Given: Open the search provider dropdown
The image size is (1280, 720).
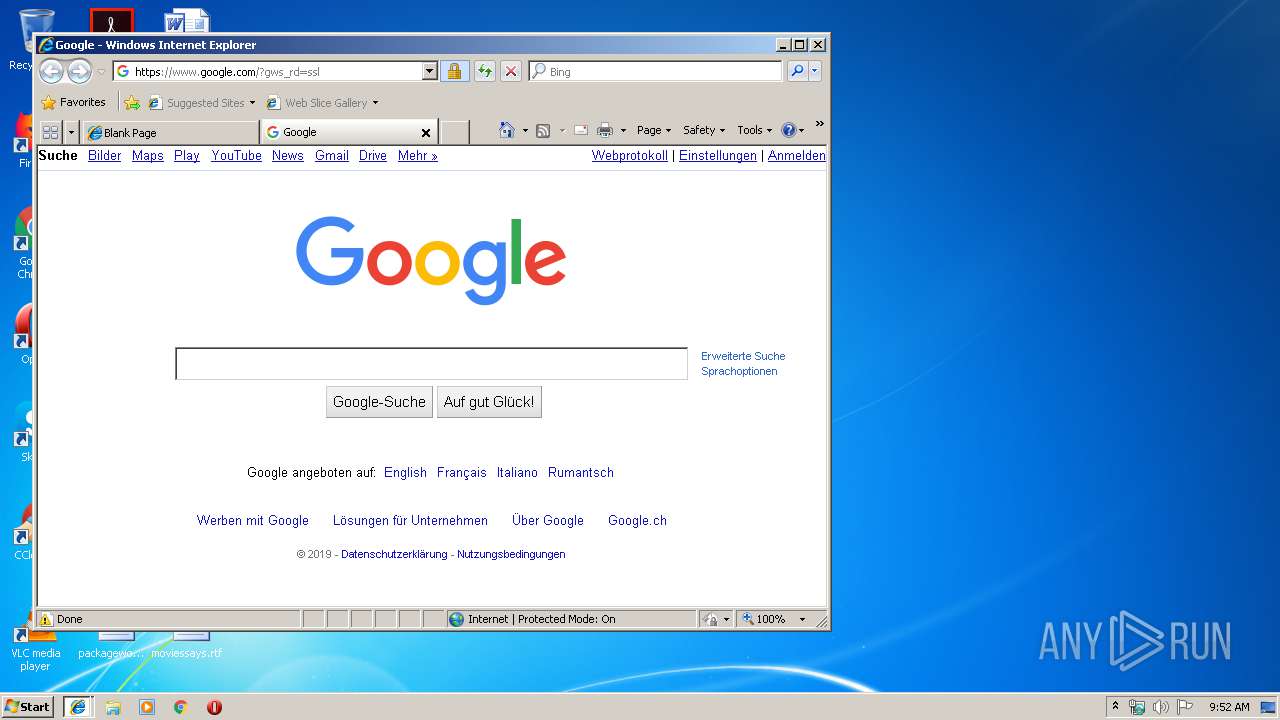Looking at the screenshot, I should pyautogui.click(x=815, y=71).
